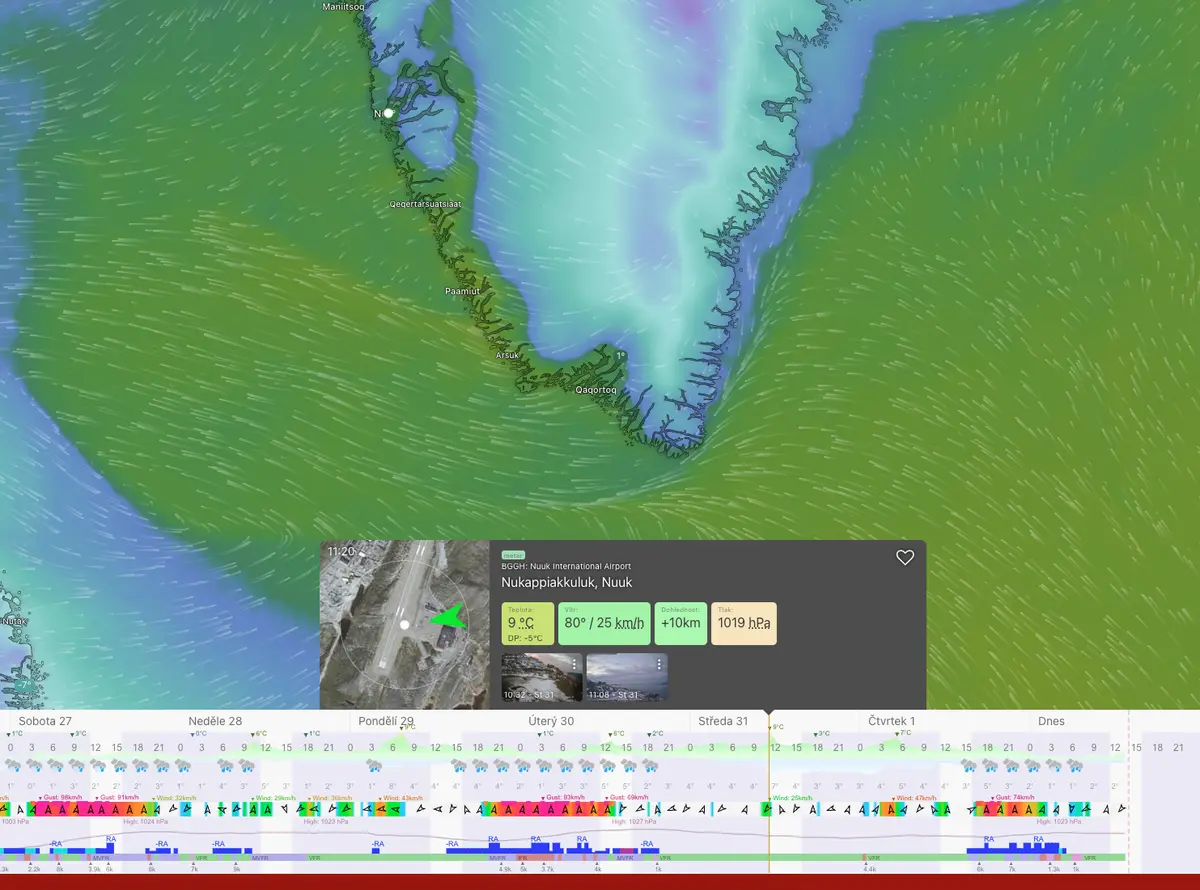Click the 1019 hPa pressure tile
The image size is (1200, 890).
click(743, 623)
